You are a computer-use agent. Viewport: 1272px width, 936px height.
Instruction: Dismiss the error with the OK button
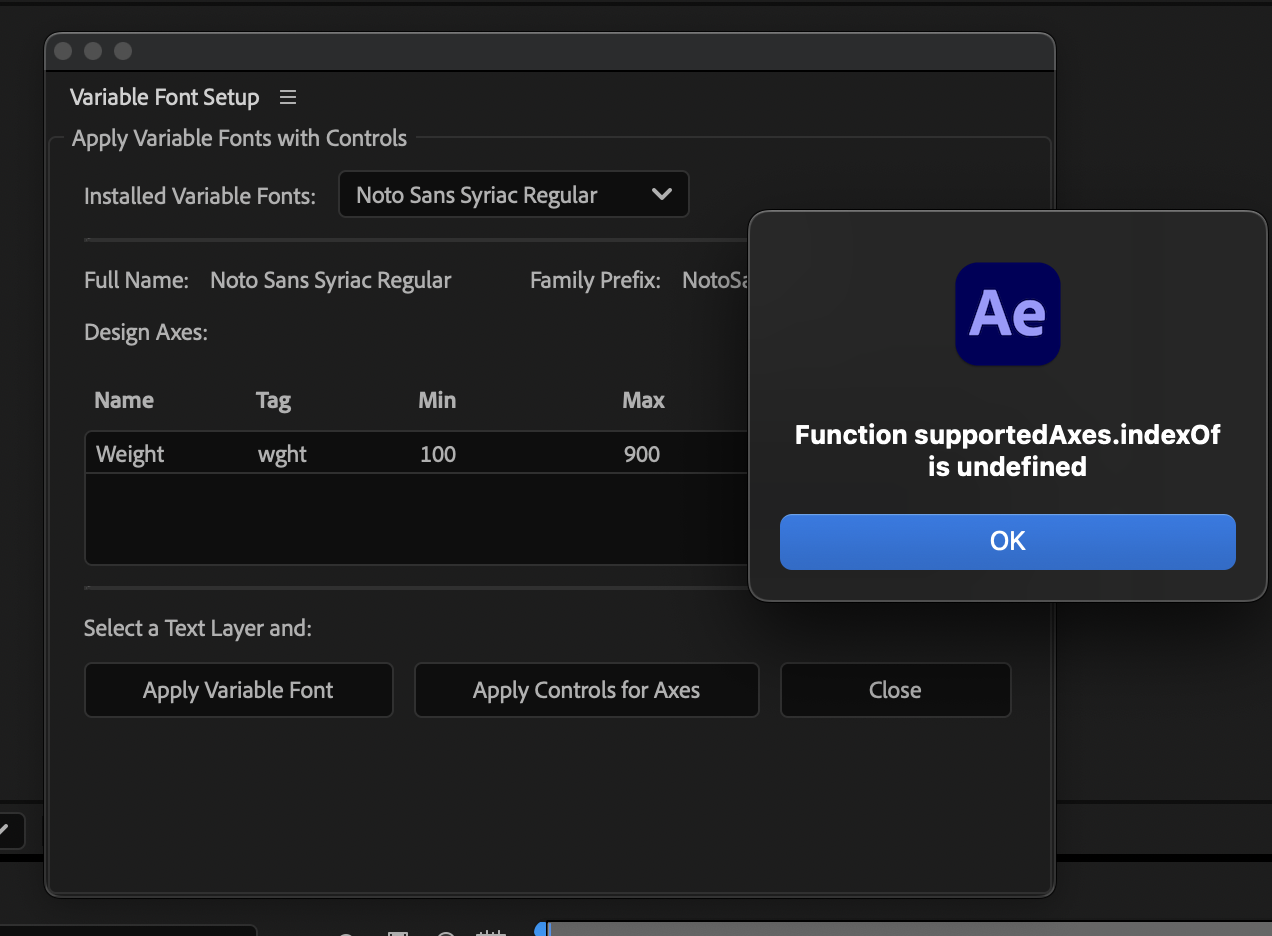click(x=1007, y=541)
